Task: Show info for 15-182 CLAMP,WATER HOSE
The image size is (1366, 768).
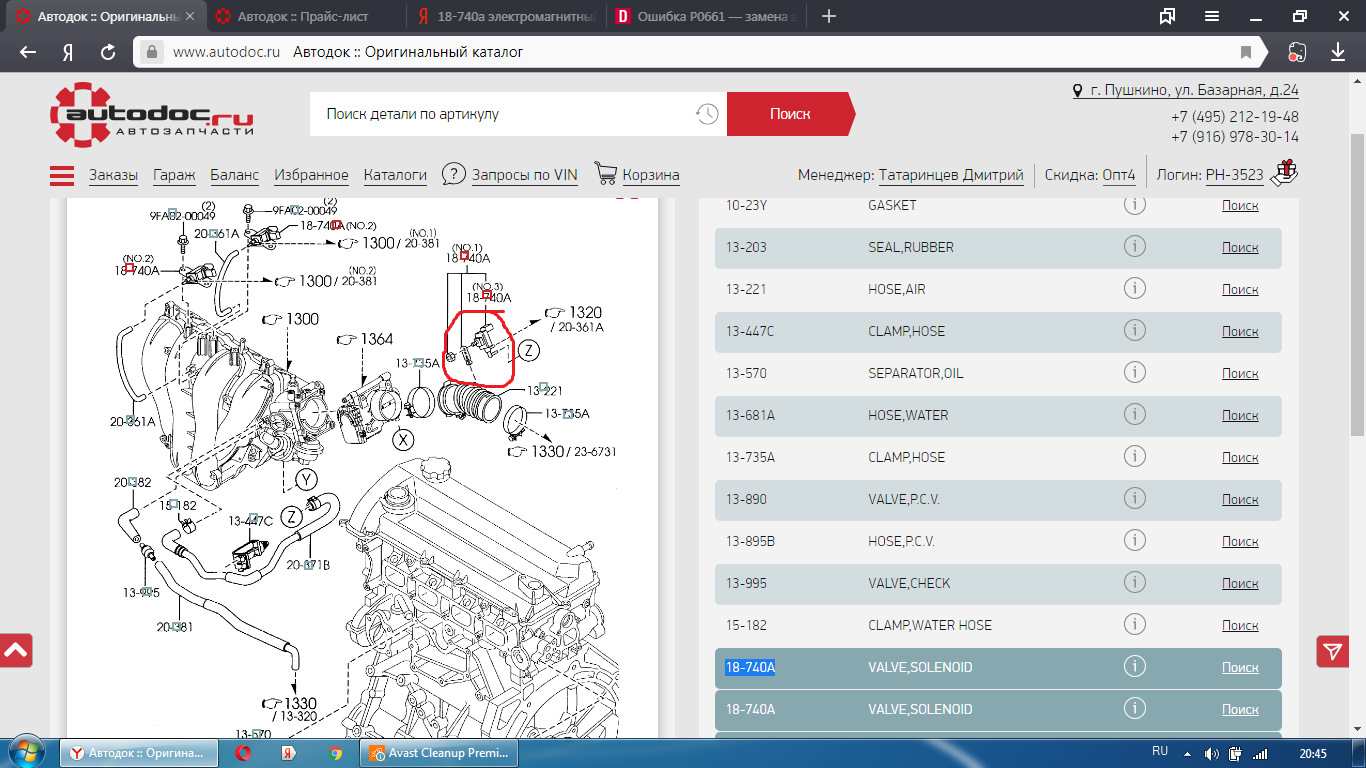Action: 1134,624
